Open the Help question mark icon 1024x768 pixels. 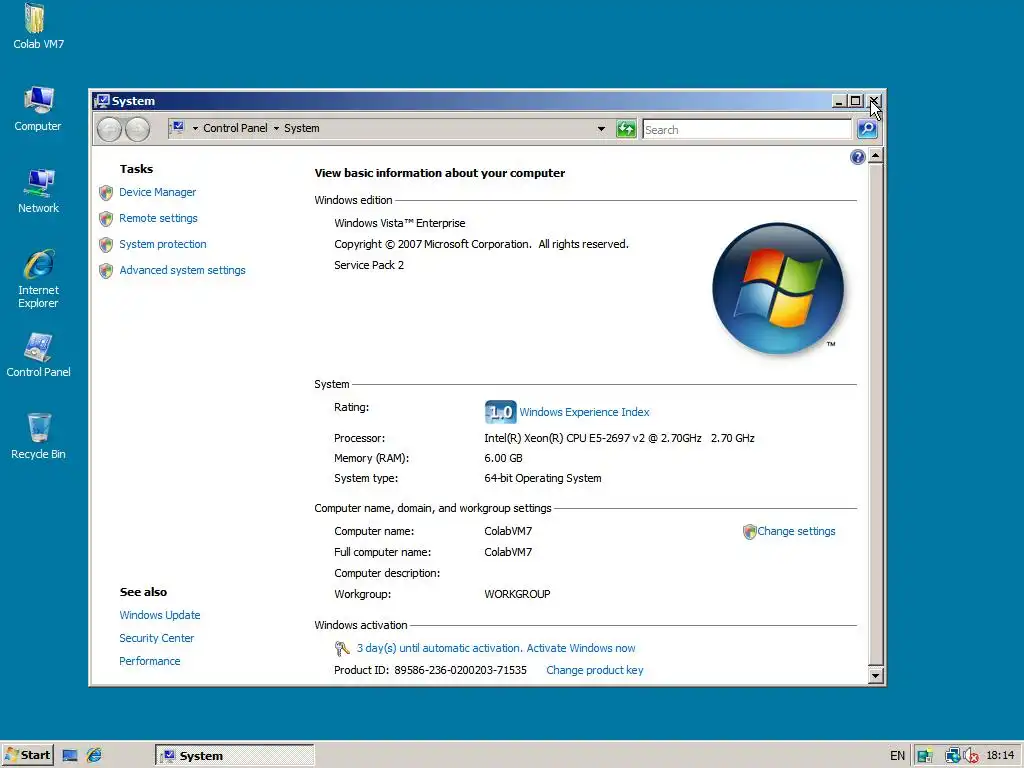[857, 157]
